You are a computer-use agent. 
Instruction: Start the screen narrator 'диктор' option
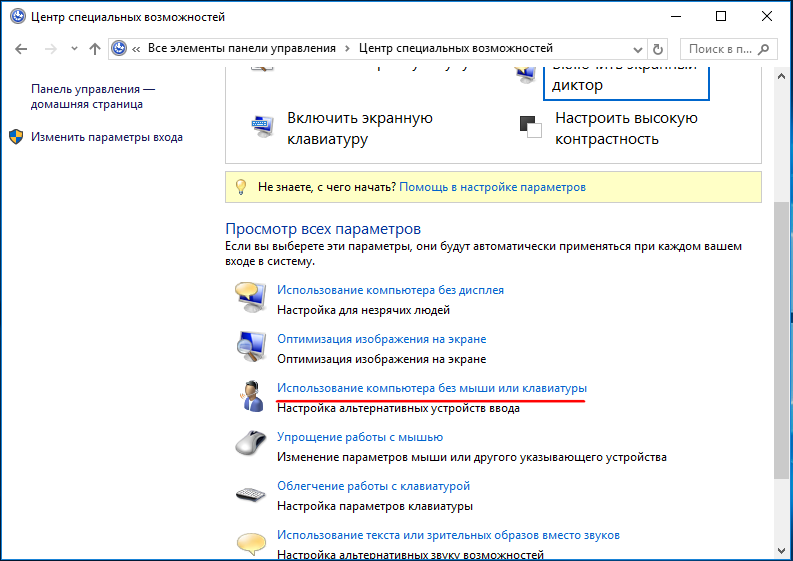[x=626, y=83]
